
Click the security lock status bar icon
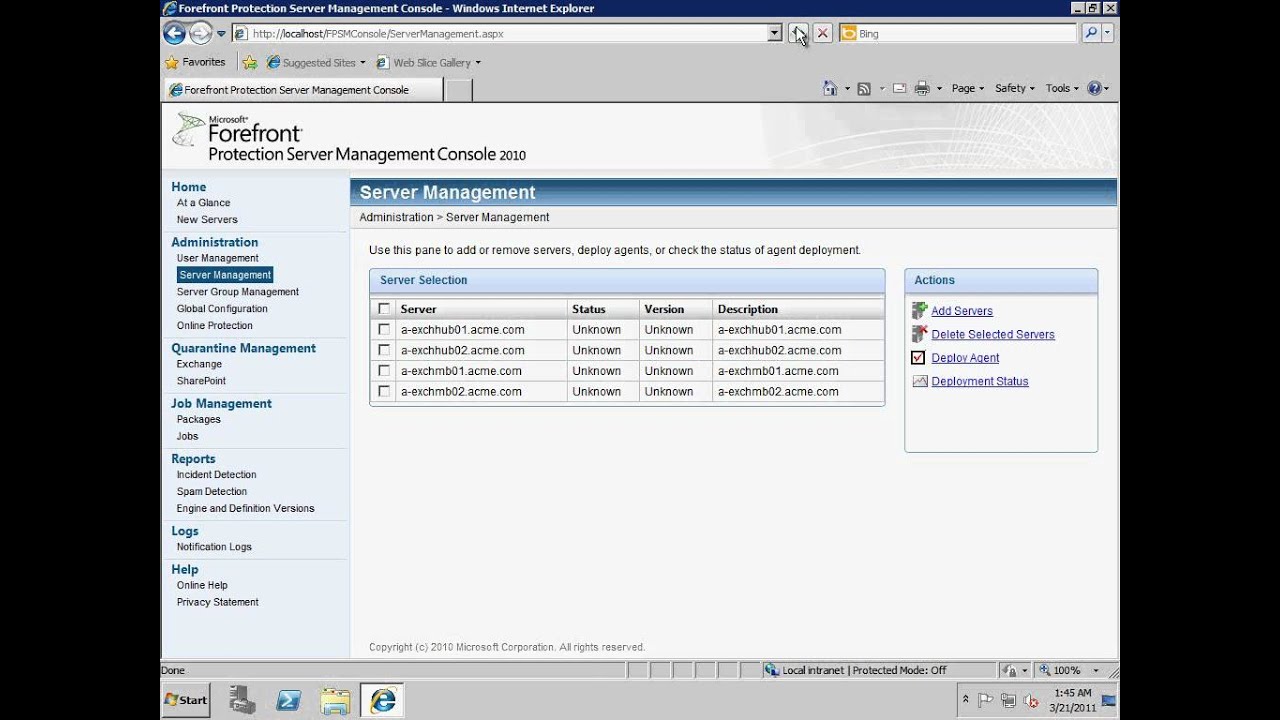coord(1010,670)
